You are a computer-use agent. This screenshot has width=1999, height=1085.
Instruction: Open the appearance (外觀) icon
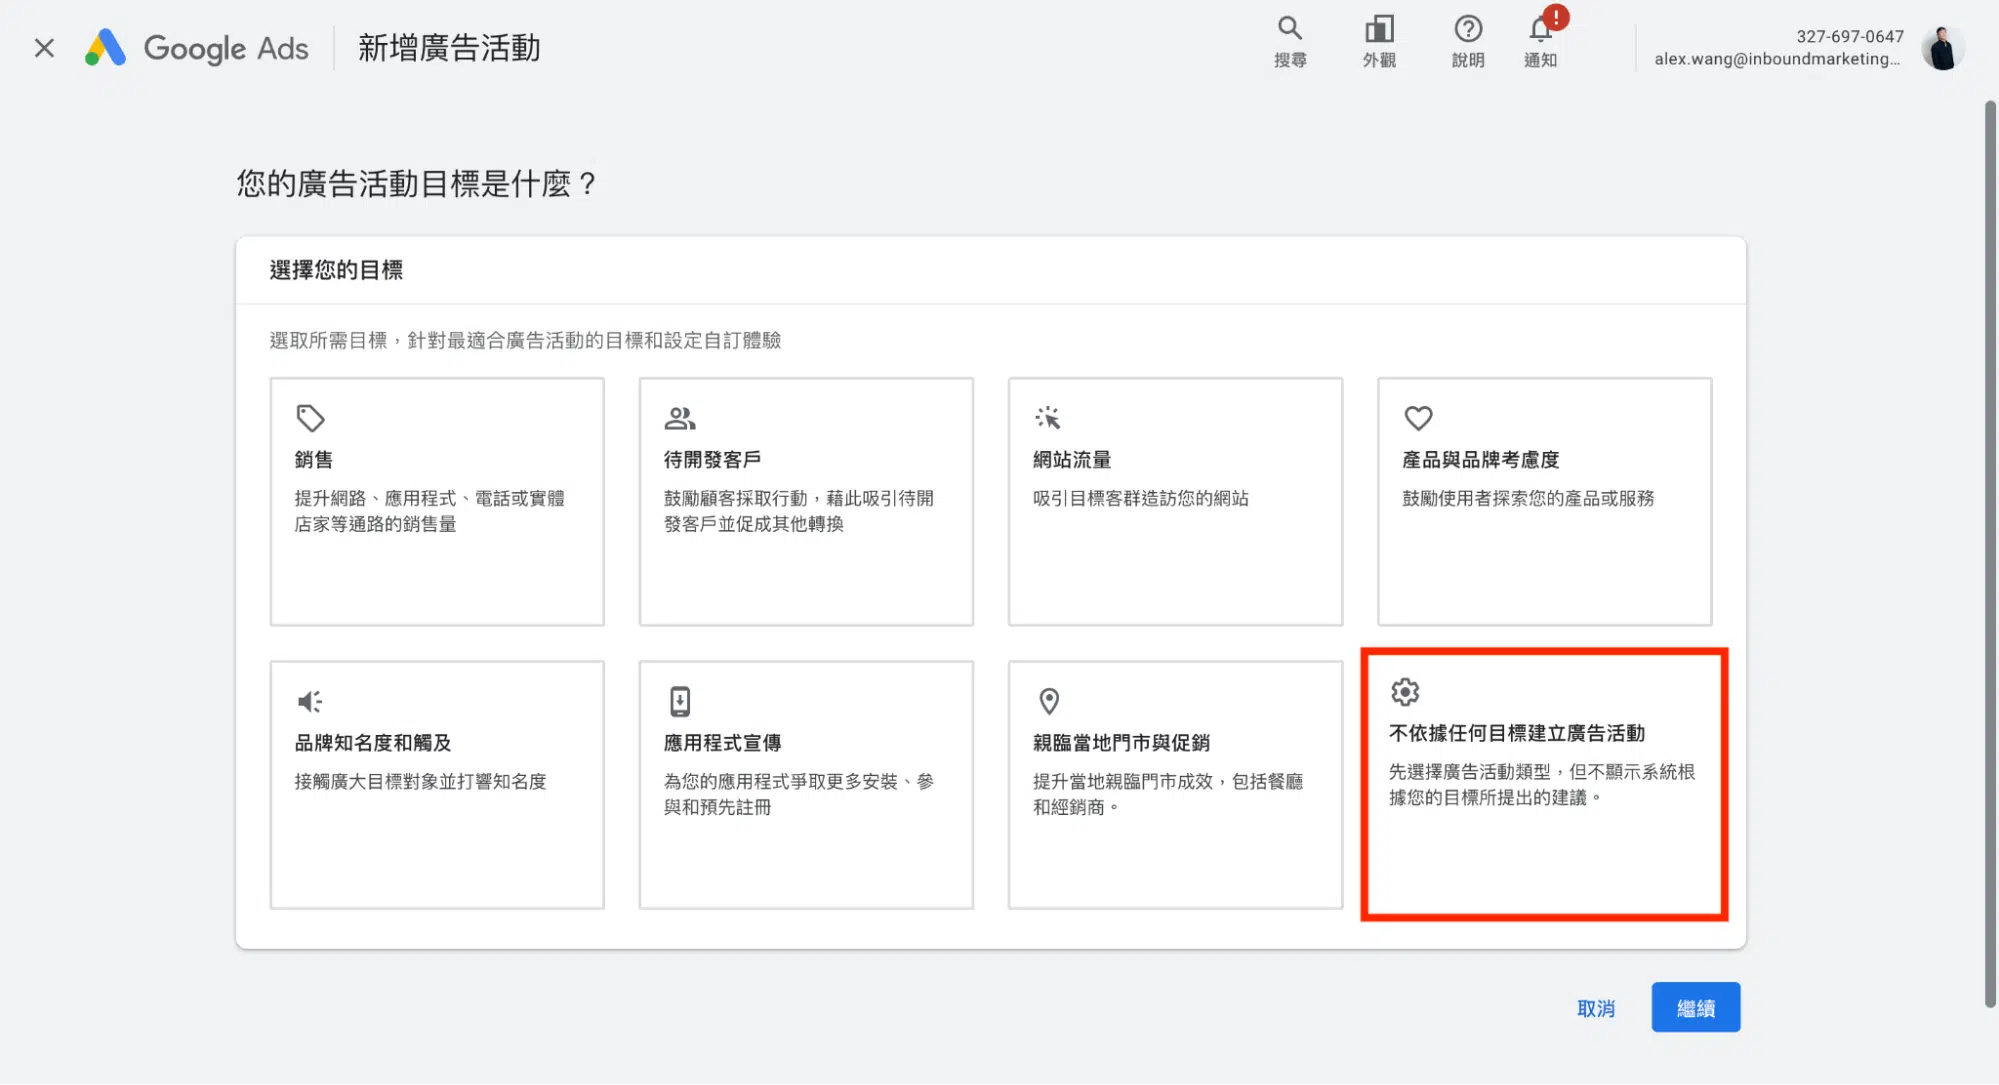tap(1379, 28)
